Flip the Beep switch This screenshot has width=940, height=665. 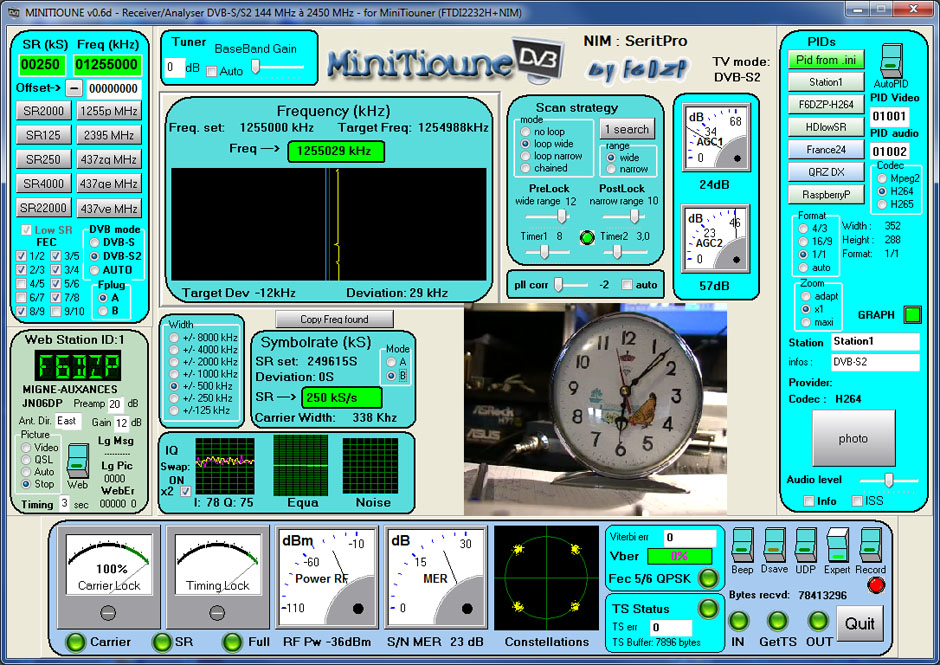click(x=742, y=545)
